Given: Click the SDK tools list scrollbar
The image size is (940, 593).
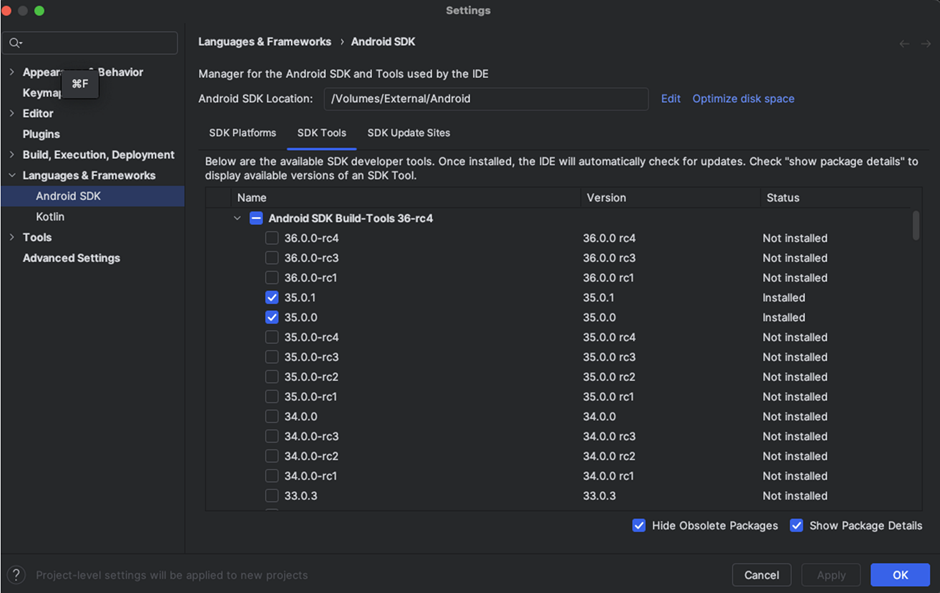Looking at the screenshot, I should (915, 225).
